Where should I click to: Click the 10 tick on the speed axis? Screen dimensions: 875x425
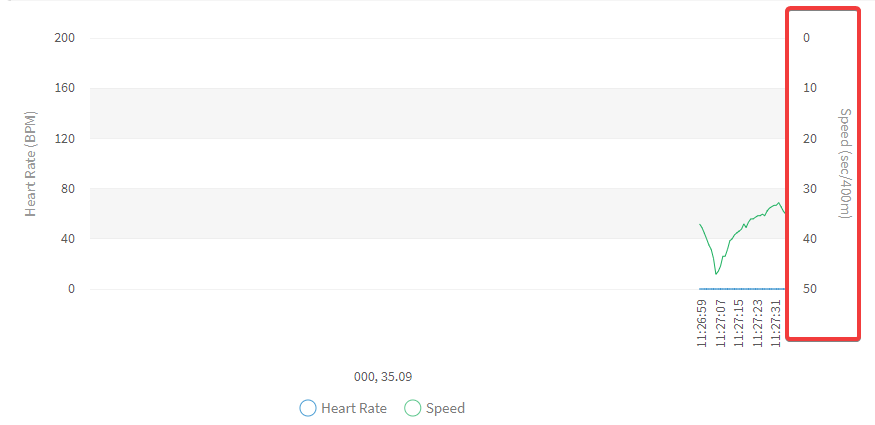point(810,88)
